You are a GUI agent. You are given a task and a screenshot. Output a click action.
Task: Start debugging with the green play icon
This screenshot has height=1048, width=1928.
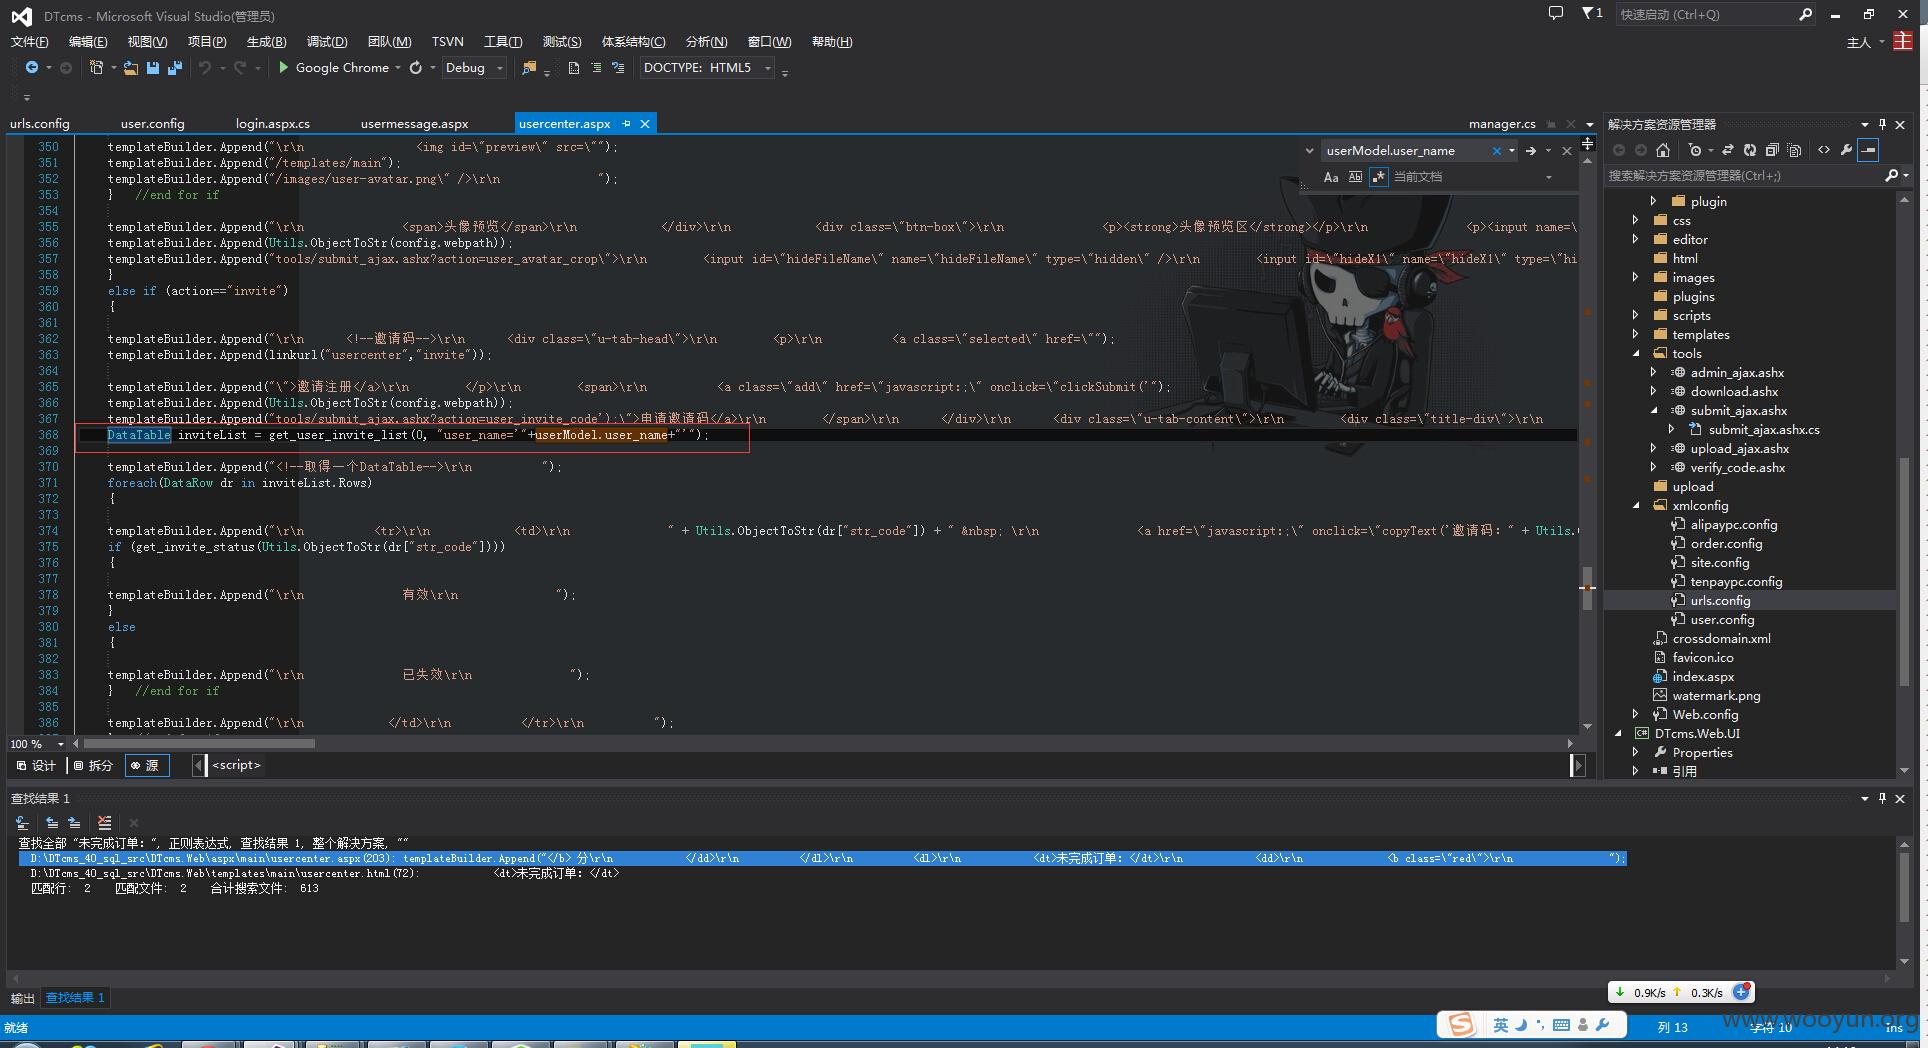pyautogui.click(x=284, y=68)
